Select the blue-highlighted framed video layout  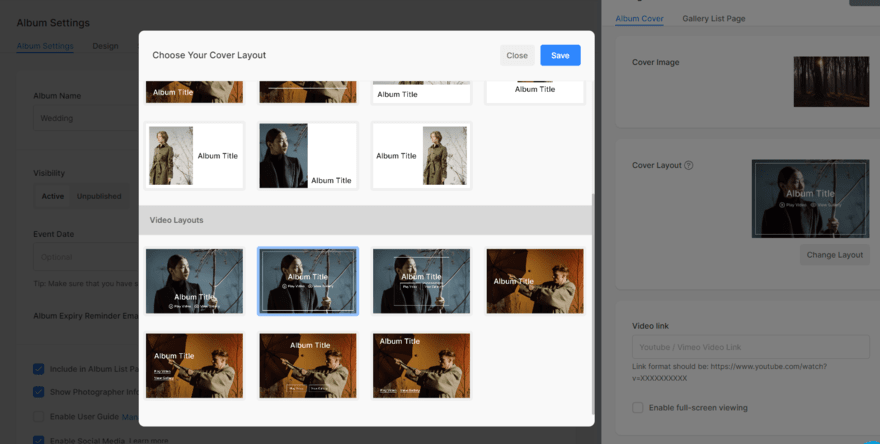point(308,281)
